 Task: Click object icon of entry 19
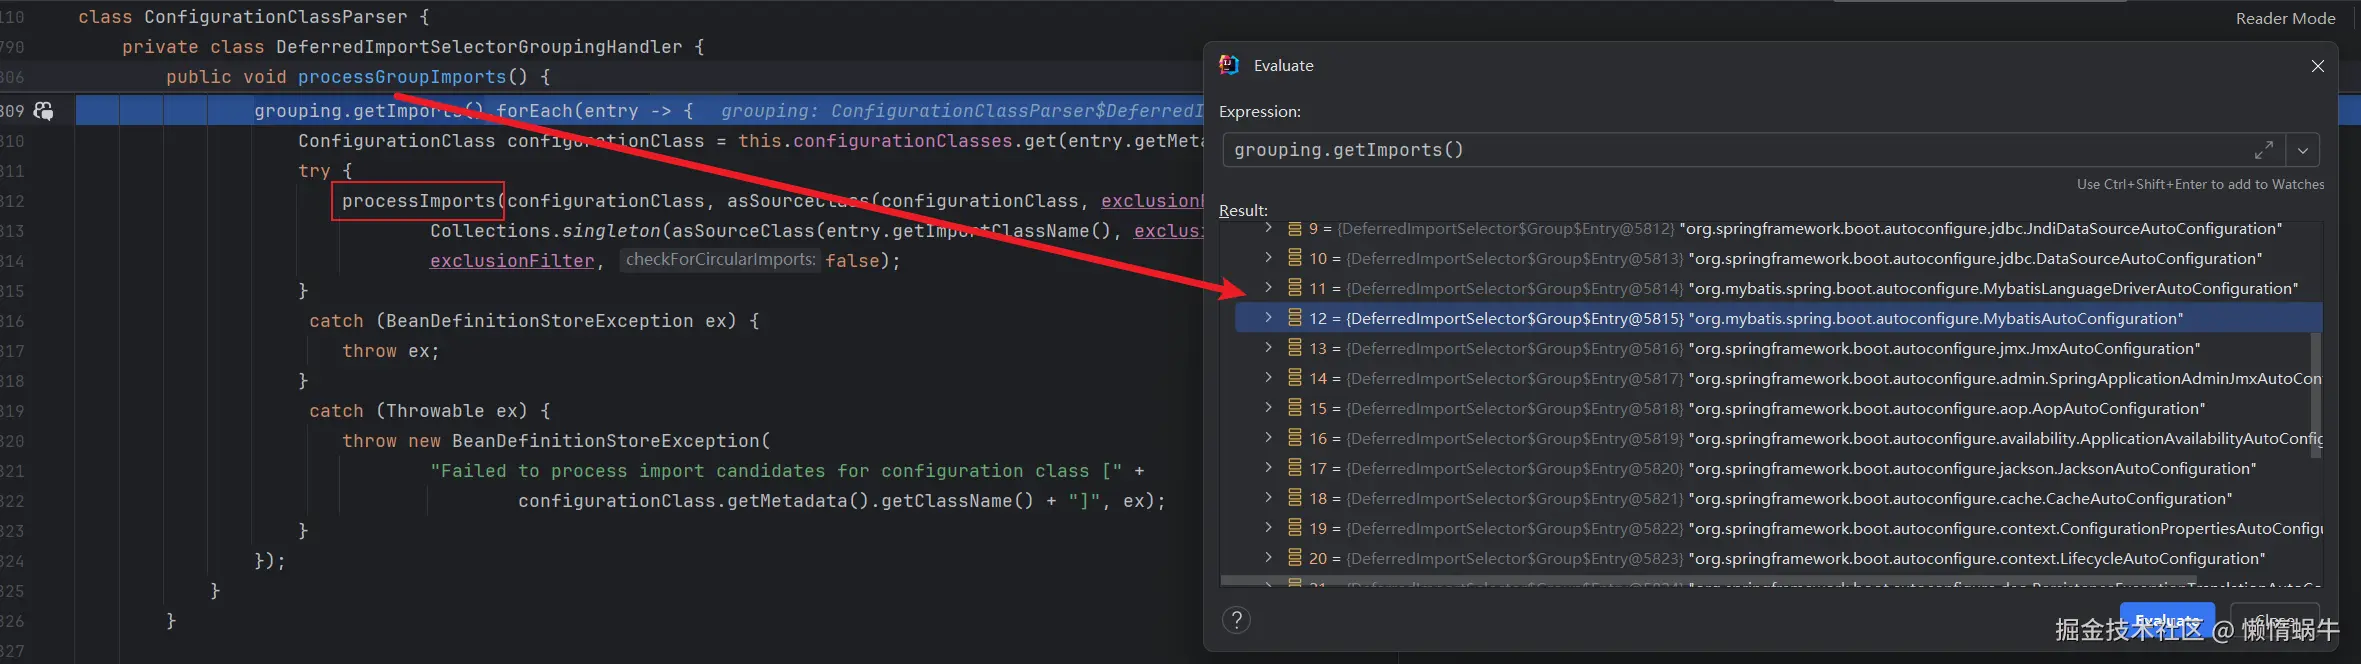pyautogui.click(x=1295, y=529)
